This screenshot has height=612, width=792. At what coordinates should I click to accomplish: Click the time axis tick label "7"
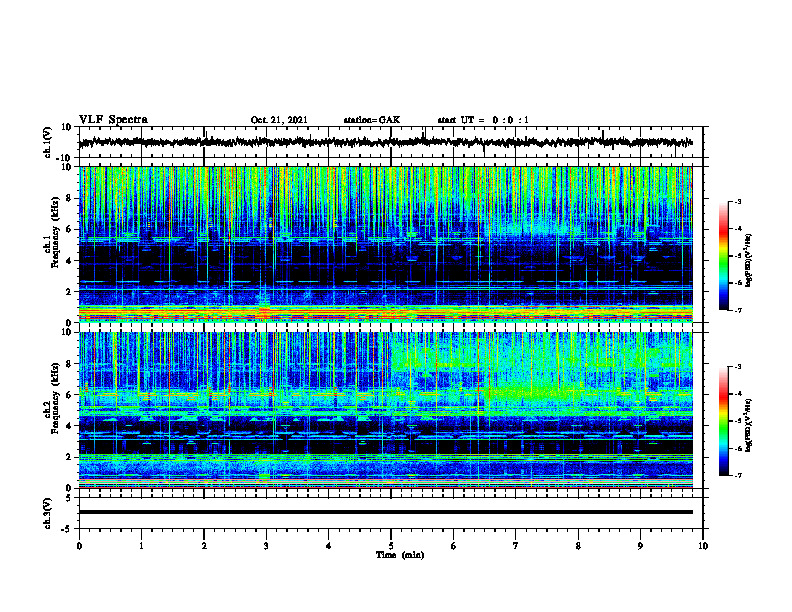[x=516, y=546]
